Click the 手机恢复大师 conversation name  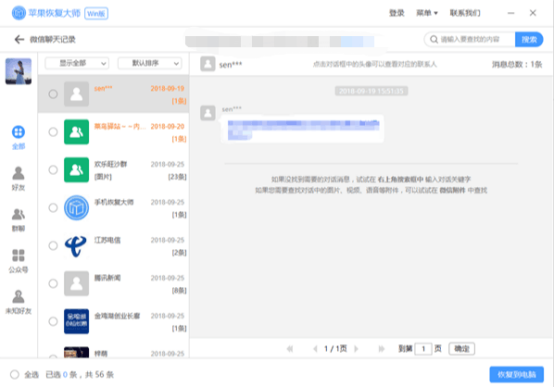(114, 202)
